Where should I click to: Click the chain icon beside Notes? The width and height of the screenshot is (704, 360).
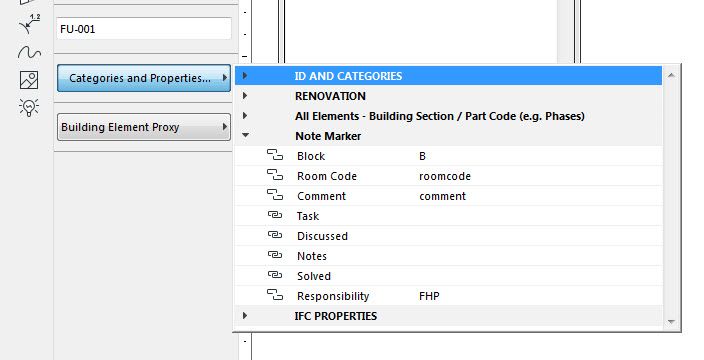tap(275, 255)
